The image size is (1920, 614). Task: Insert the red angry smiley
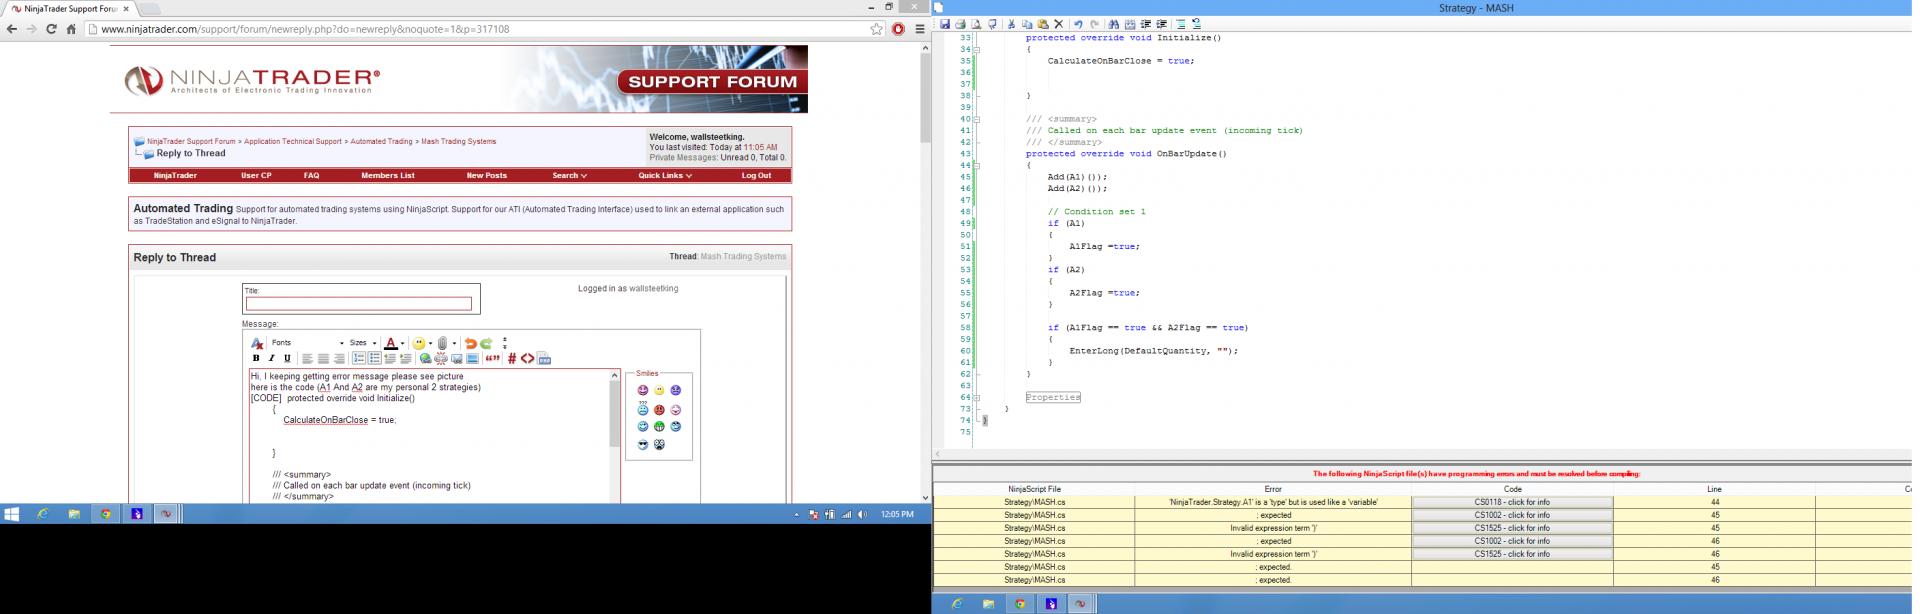coord(659,410)
